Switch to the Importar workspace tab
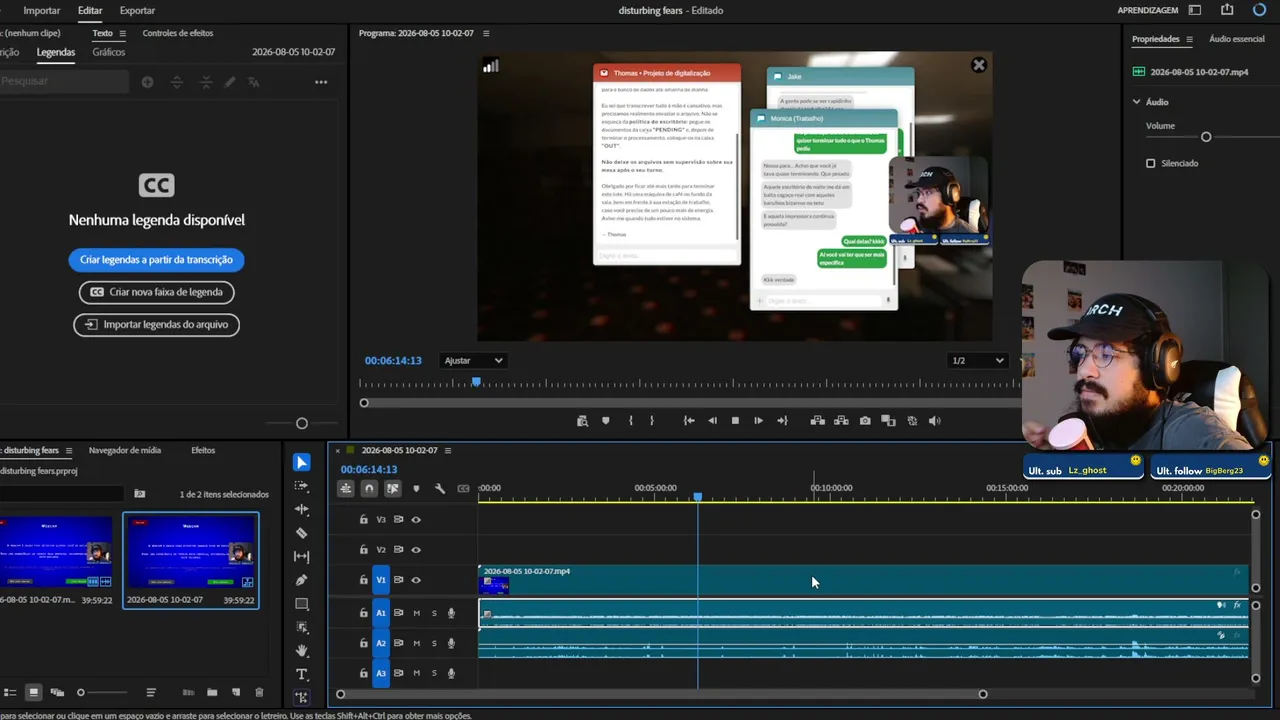Viewport: 1280px width, 720px height. (42, 10)
